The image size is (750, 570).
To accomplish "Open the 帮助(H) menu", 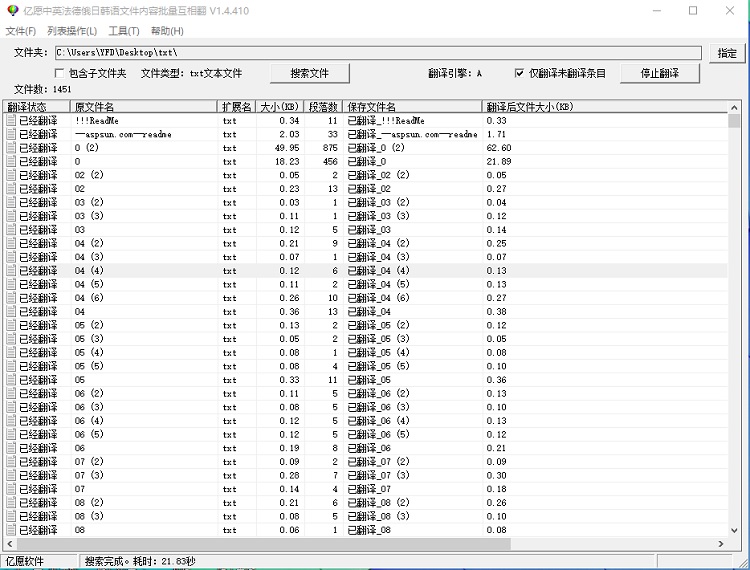I will tap(167, 31).
